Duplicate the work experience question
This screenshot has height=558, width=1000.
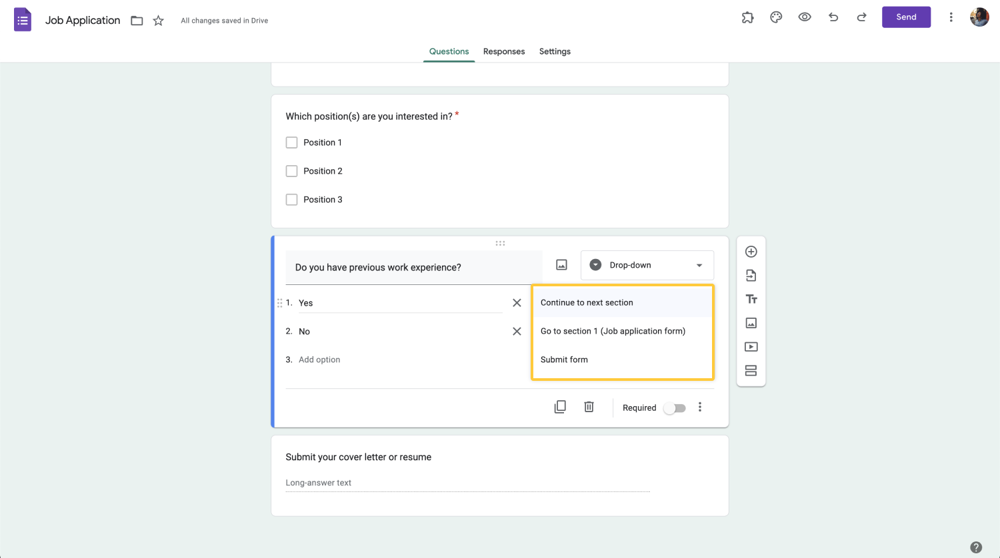click(560, 407)
